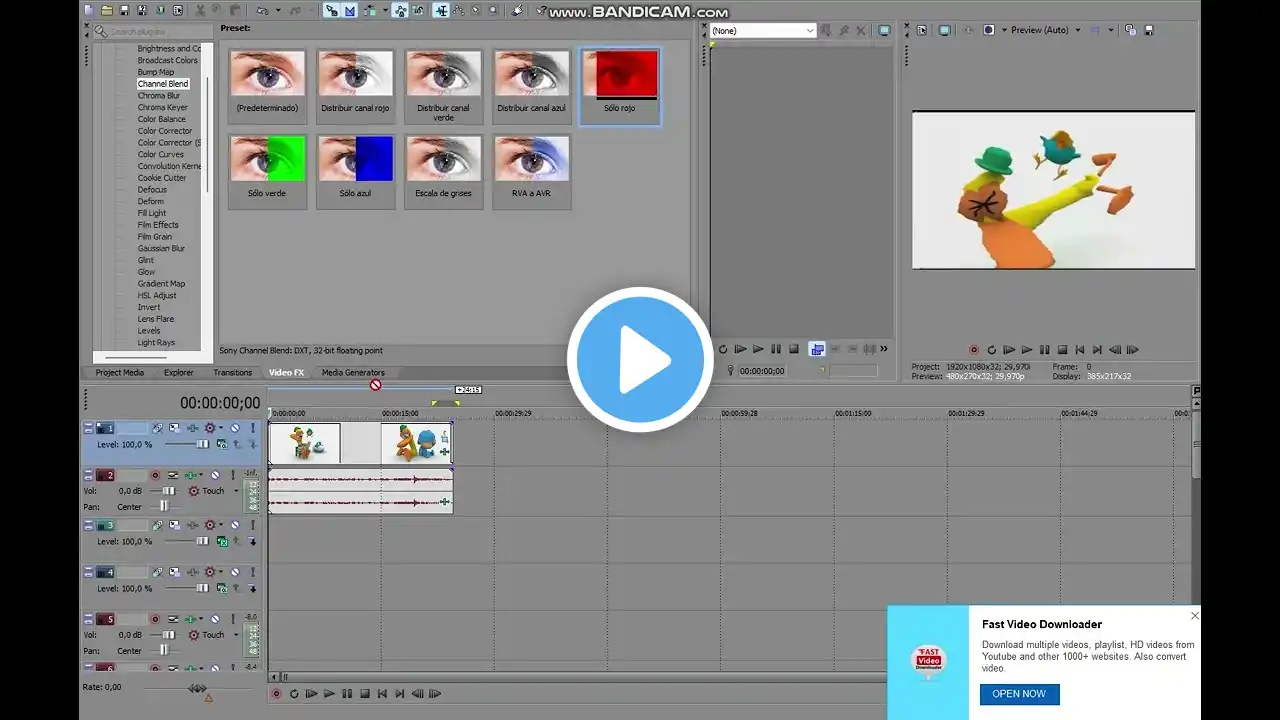Arm audio track 2 for recording
Viewport: 1280px width, 720px height.
[155, 475]
